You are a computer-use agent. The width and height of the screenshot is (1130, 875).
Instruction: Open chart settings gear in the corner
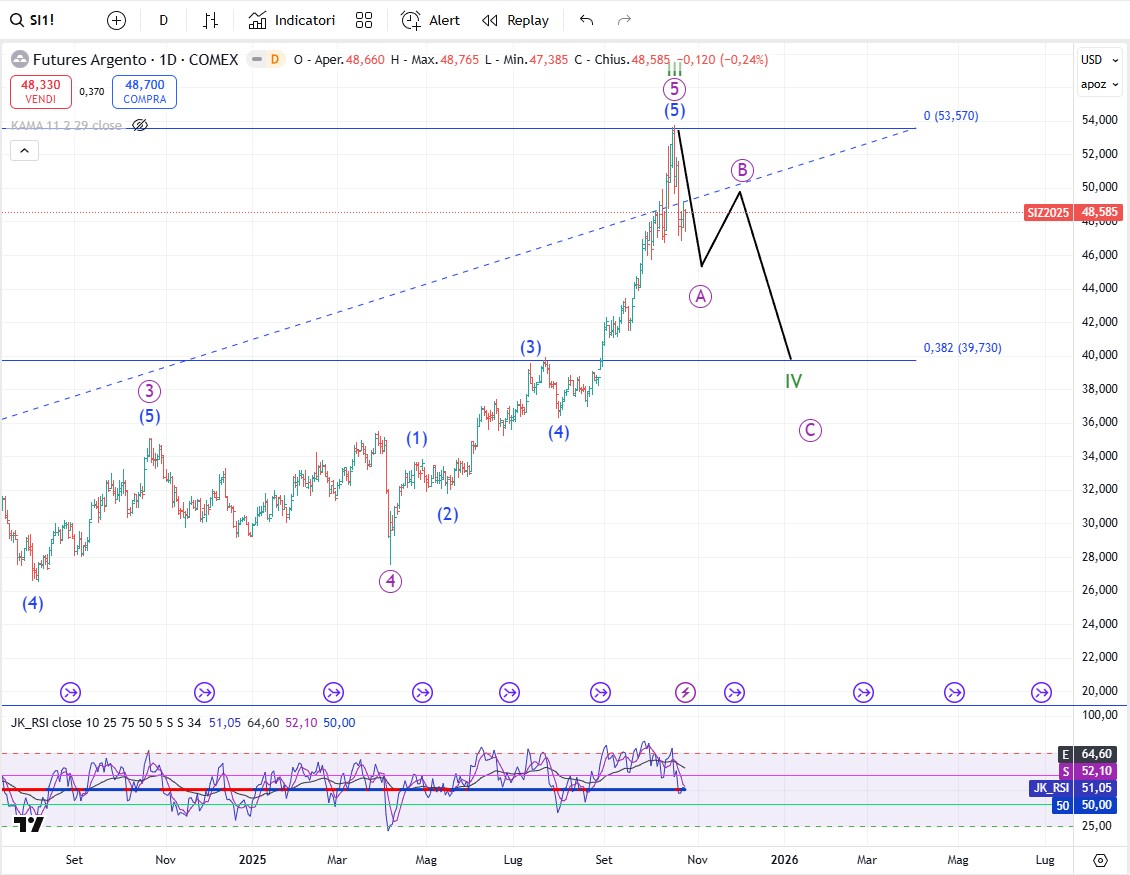pos(1100,860)
